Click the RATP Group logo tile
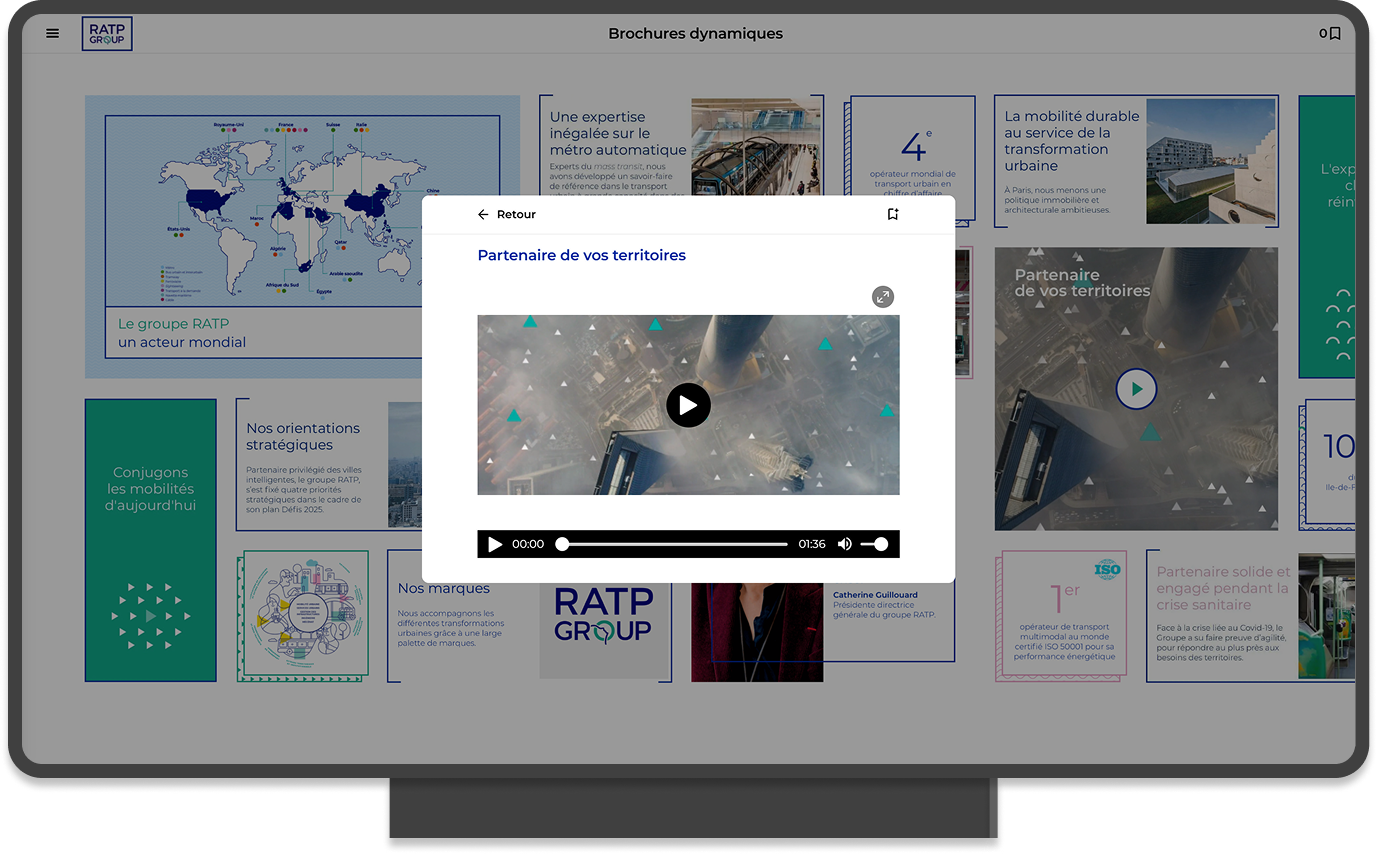1378x854 pixels. pyautogui.click(x=604, y=632)
